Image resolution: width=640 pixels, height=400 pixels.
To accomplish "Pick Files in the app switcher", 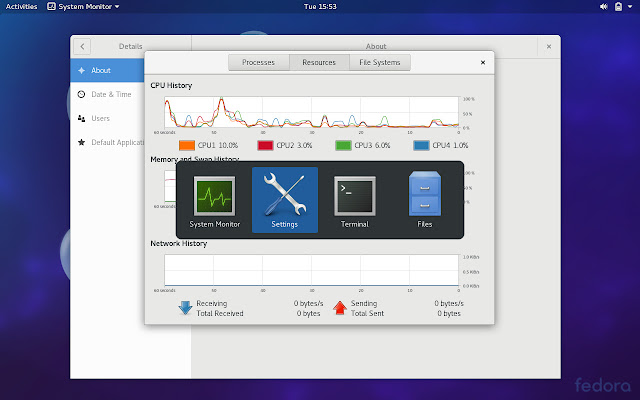I will (x=424, y=200).
